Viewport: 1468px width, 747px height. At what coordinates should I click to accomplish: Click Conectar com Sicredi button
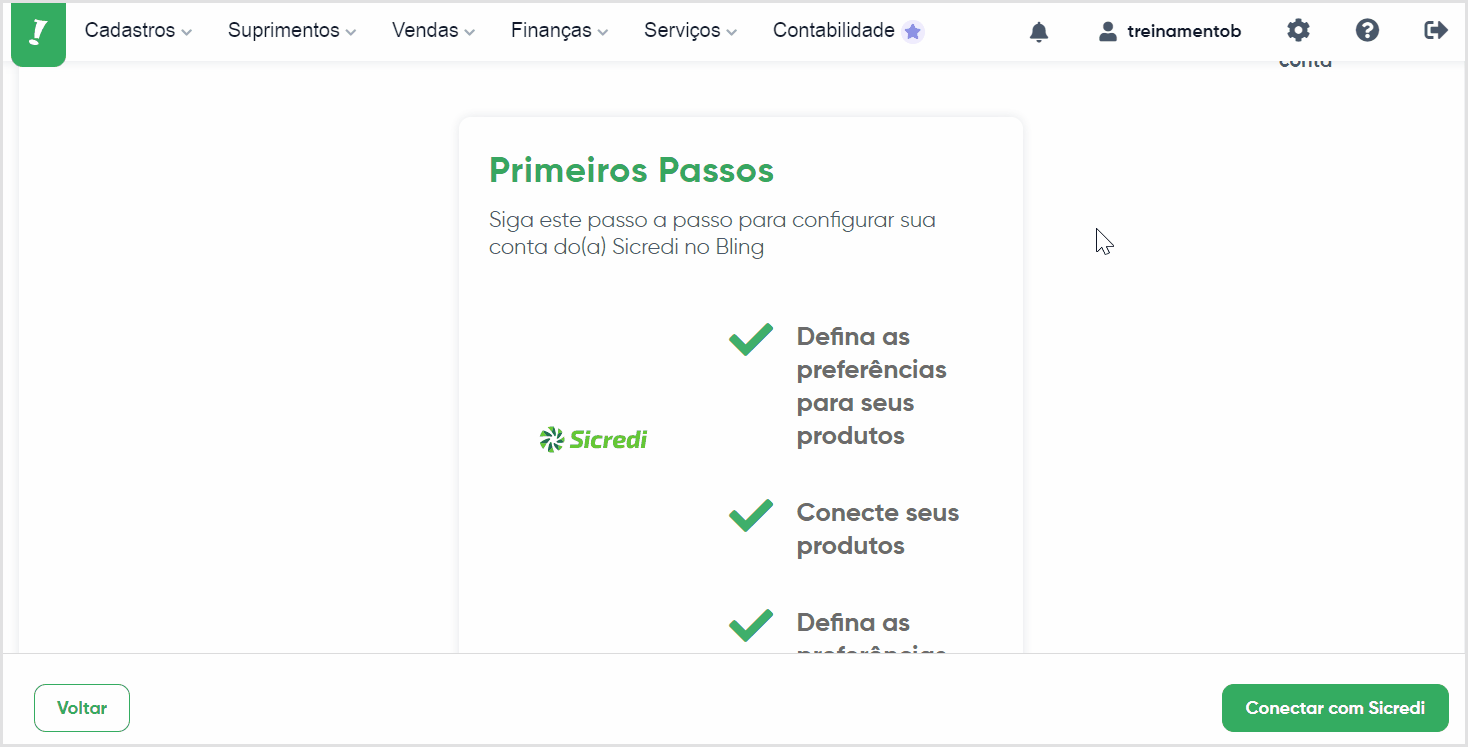point(1335,708)
